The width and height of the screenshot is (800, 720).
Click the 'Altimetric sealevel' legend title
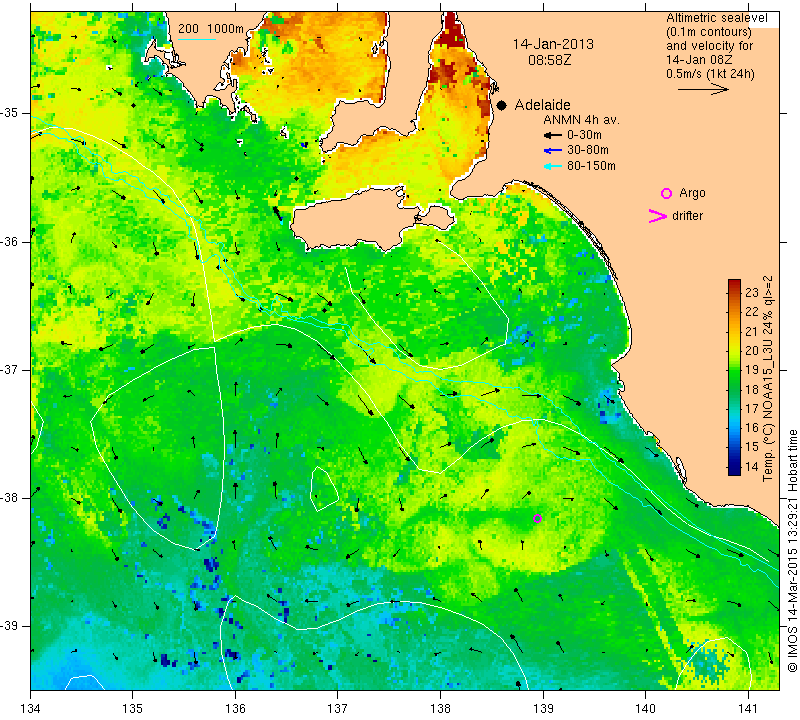[717, 18]
